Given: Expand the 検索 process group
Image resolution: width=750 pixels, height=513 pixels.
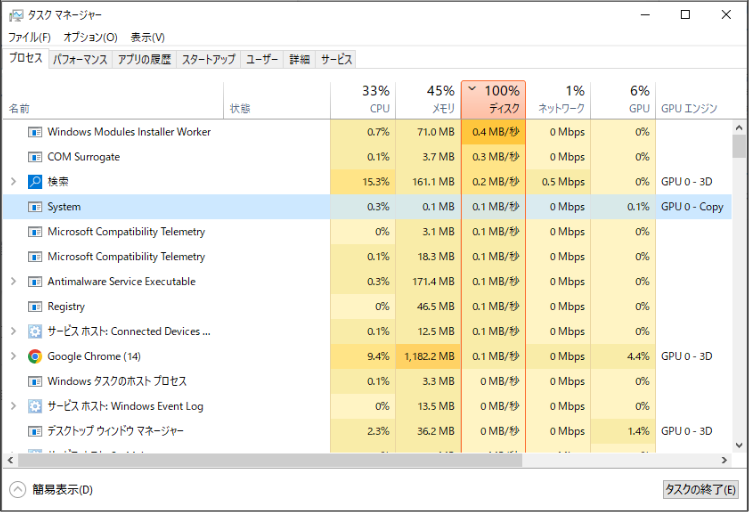Looking at the screenshot, I should 13,181.
